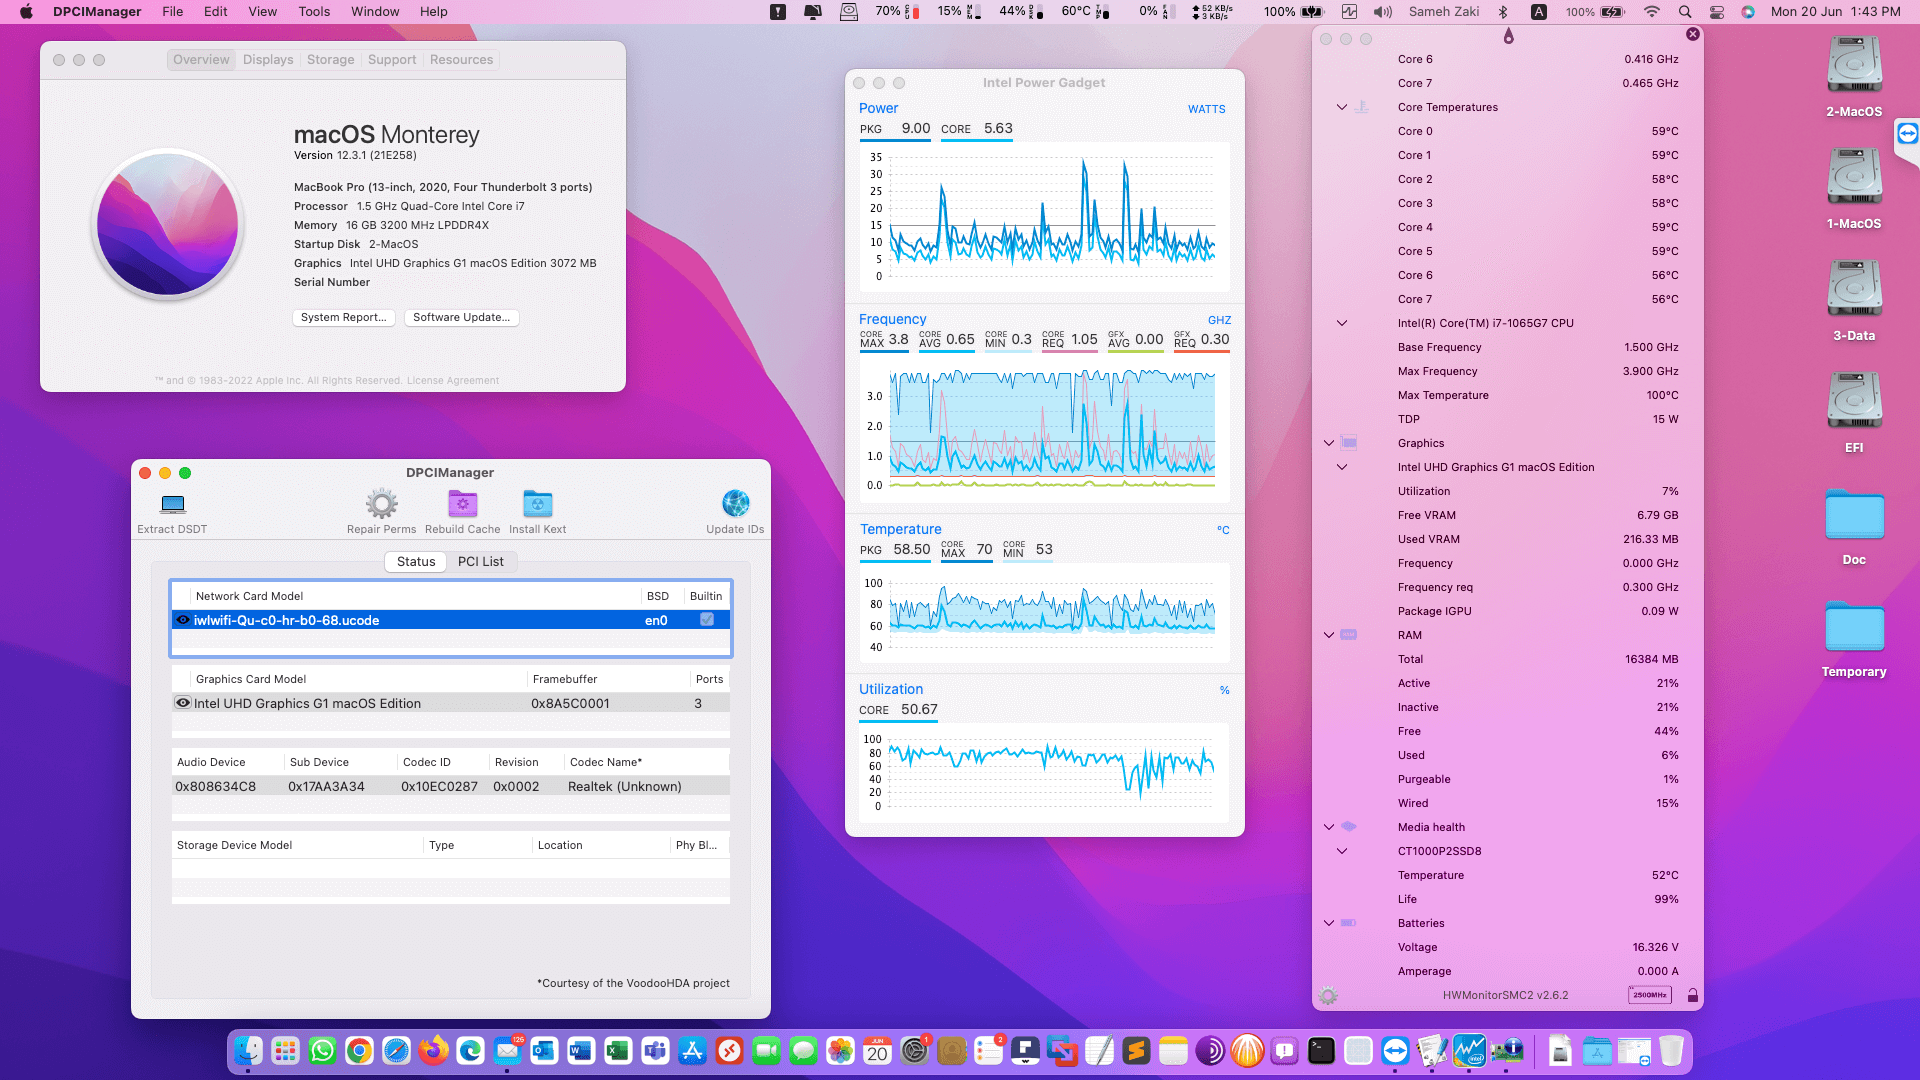Click the Rebuild Cache icon
The width and height of the screenshot is (1920, 1080).
pyautogui.click(x=462, y=504)
